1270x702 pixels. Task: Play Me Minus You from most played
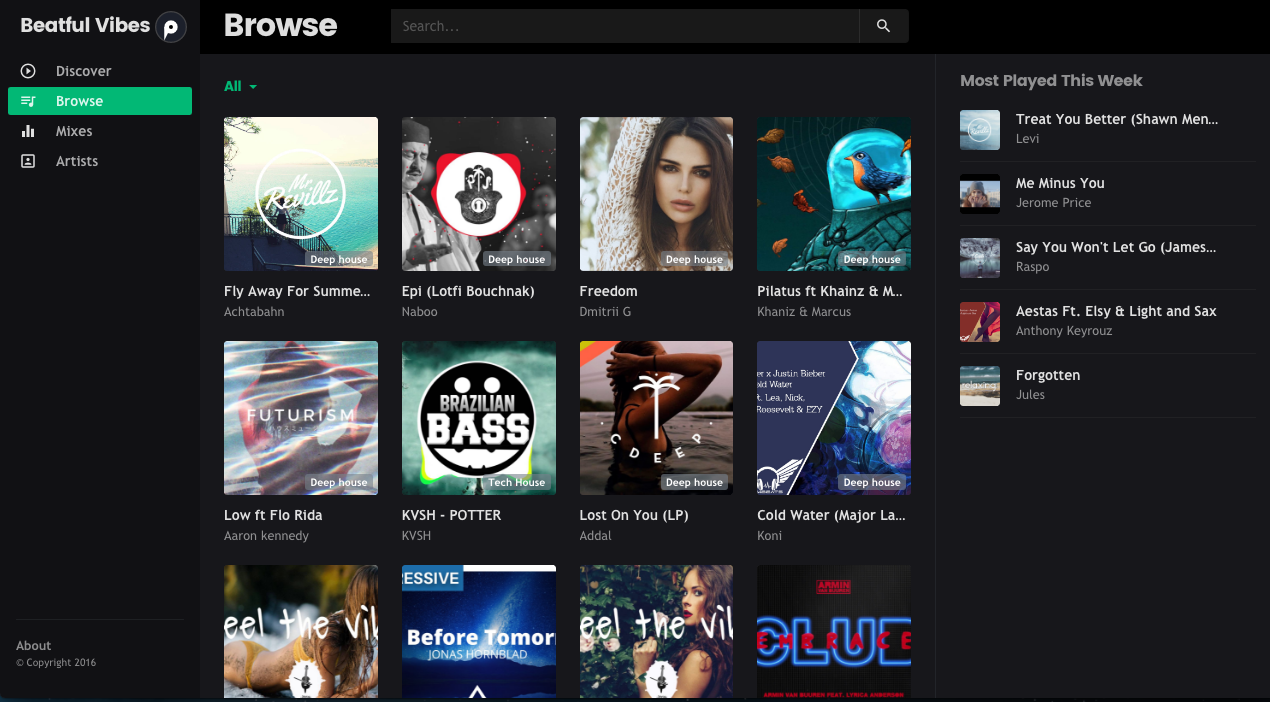979,194
